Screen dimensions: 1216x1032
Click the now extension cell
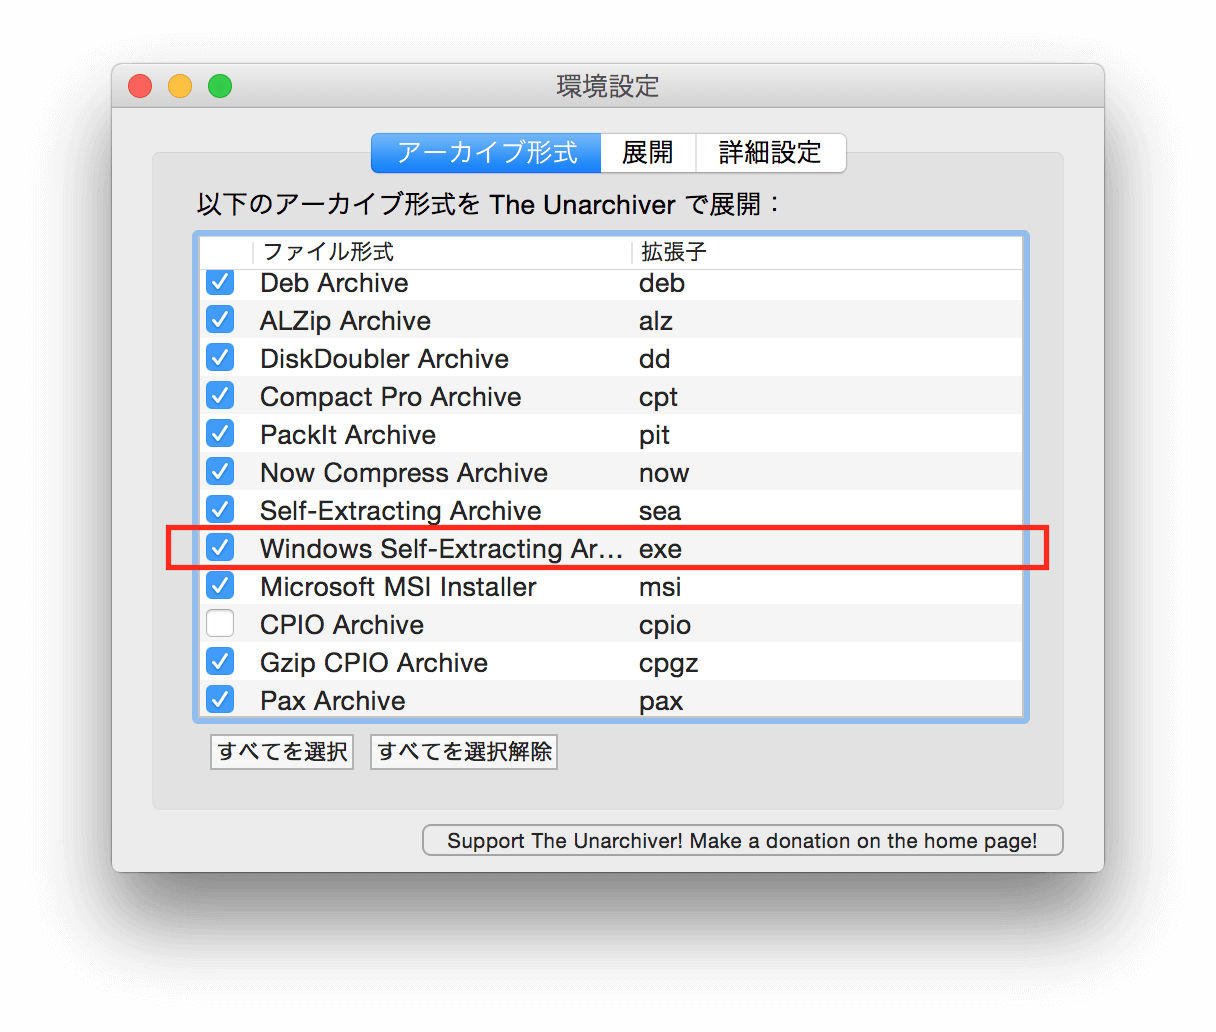click(664, 473)
